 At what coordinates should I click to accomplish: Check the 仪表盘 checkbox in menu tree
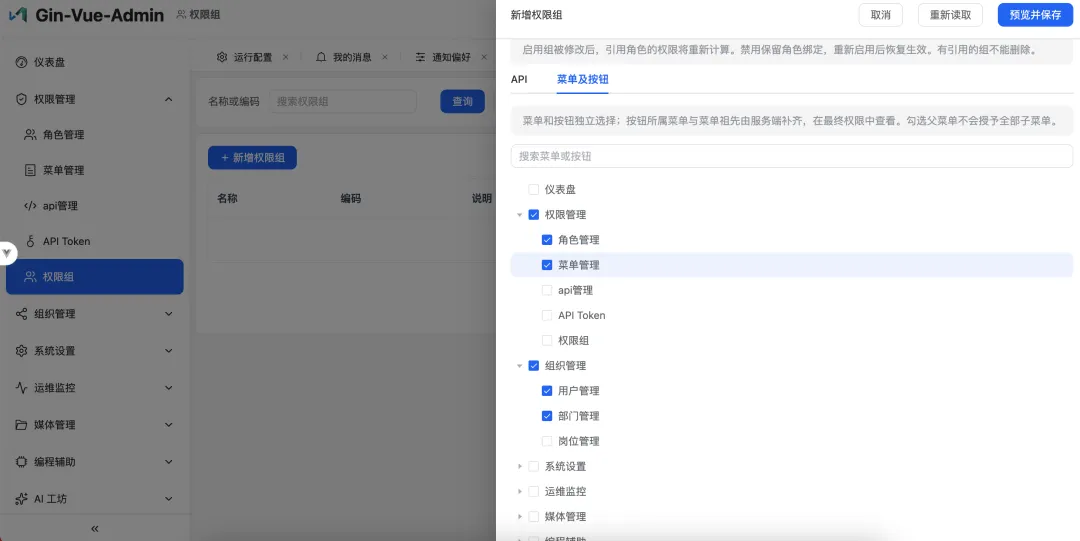[534, 189]
